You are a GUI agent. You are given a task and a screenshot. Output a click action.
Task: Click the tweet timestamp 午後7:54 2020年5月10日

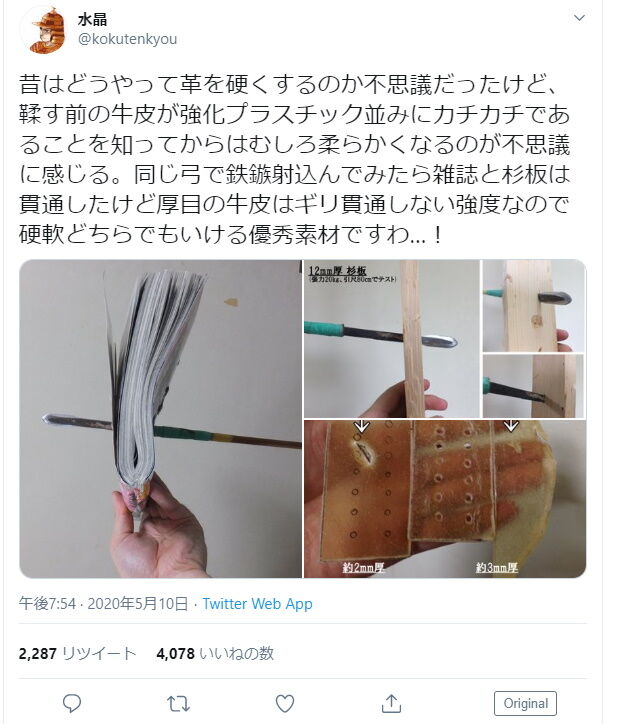point(103,604)
